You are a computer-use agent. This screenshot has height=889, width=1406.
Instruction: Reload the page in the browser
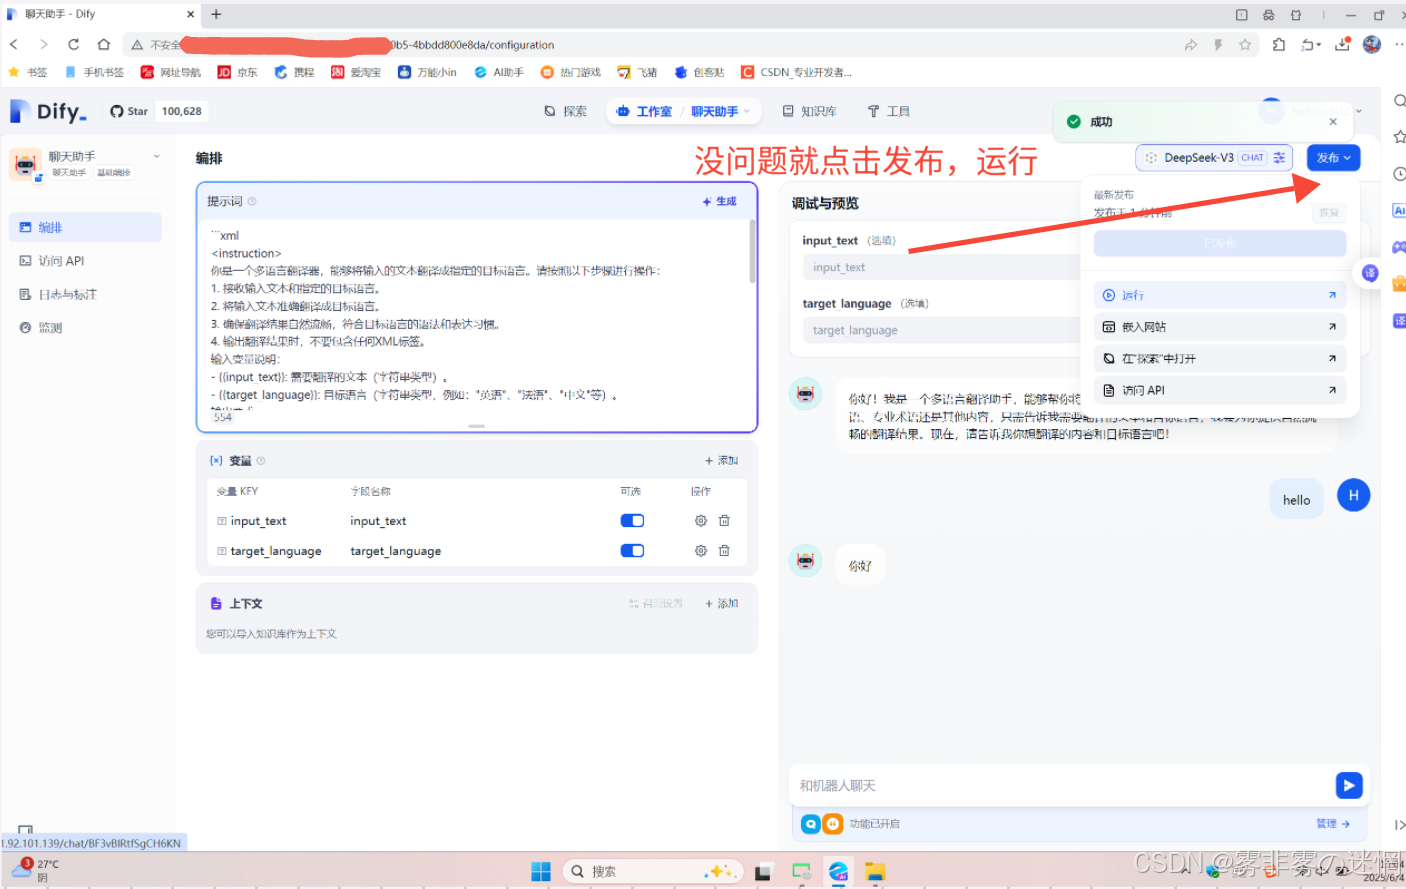click(73, 44)
